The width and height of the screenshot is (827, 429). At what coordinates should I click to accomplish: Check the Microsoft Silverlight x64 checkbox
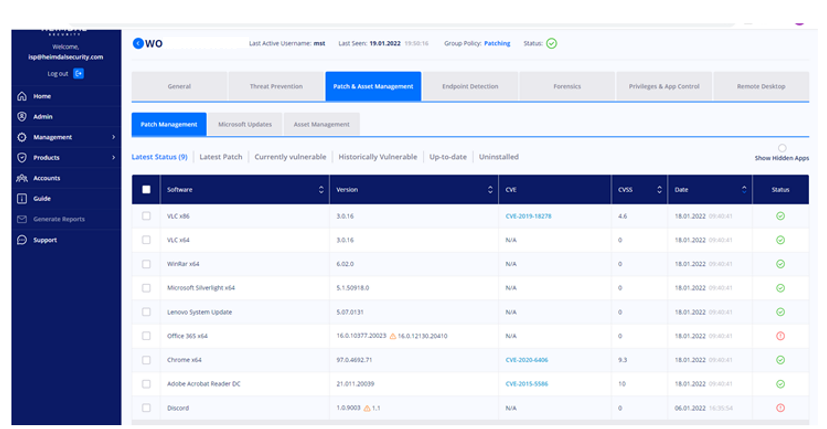click(146, 288)
